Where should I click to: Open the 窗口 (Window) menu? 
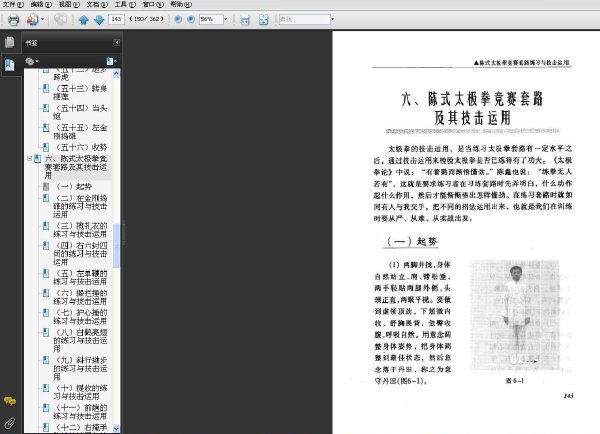(153, 4)
